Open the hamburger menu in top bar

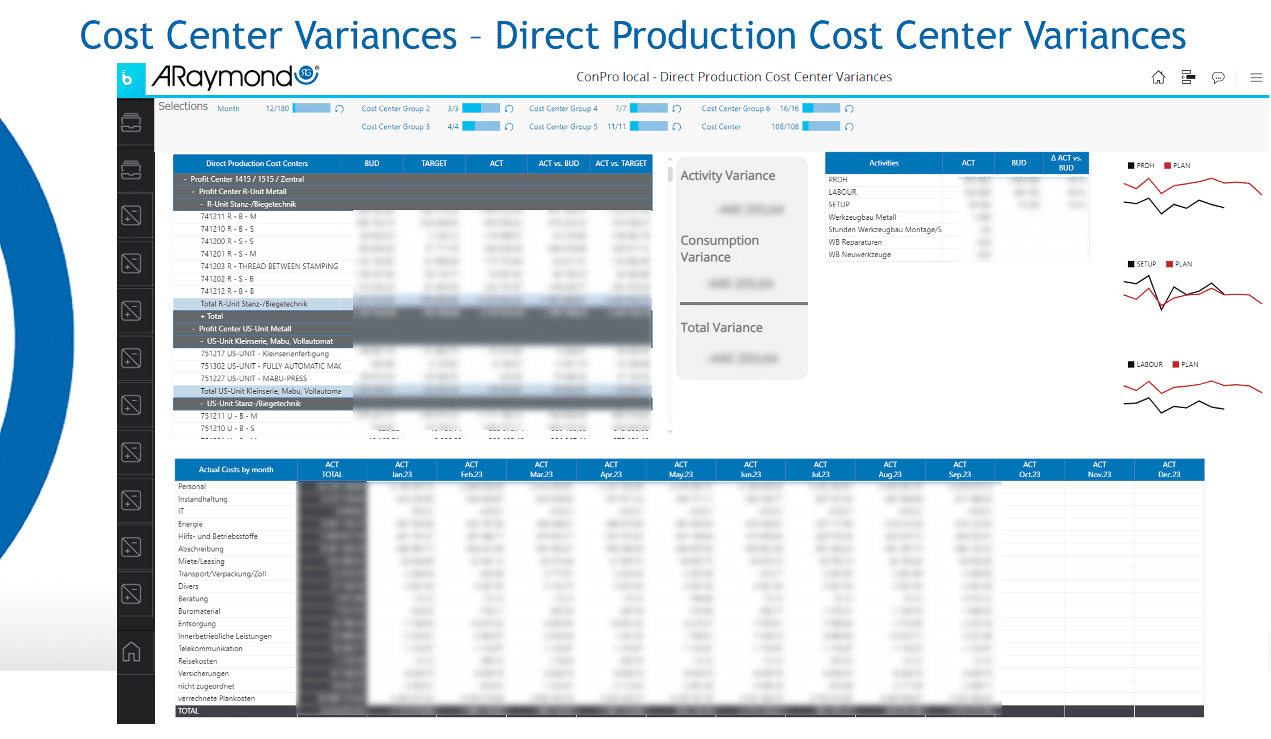click(1256, 77)
